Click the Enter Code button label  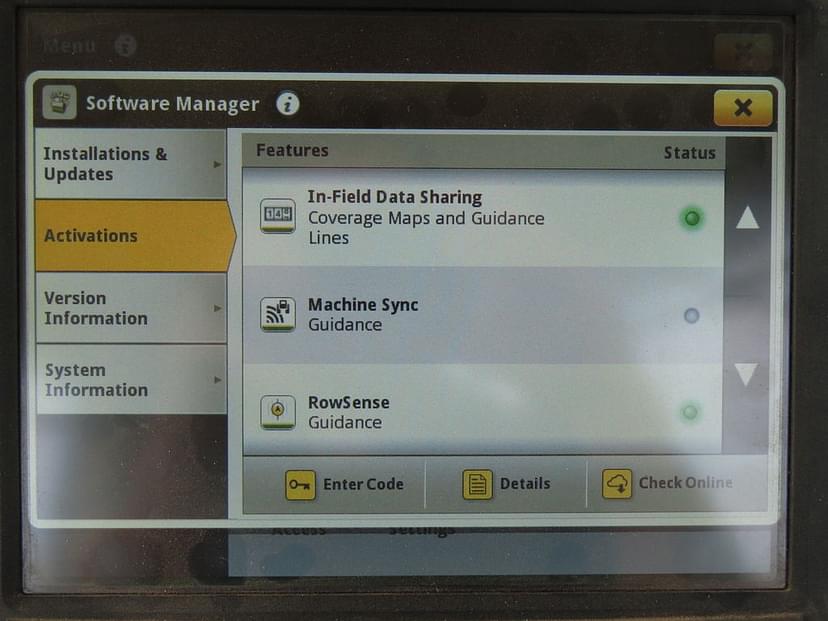pyautogui.click(x=363, y=484)
